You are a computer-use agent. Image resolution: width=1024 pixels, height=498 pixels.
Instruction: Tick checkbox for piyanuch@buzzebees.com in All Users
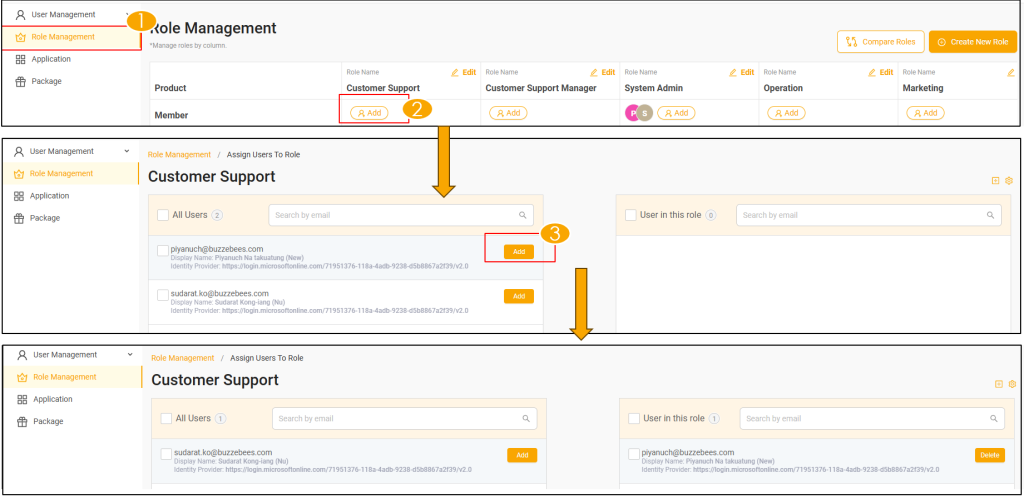[163, 251]
